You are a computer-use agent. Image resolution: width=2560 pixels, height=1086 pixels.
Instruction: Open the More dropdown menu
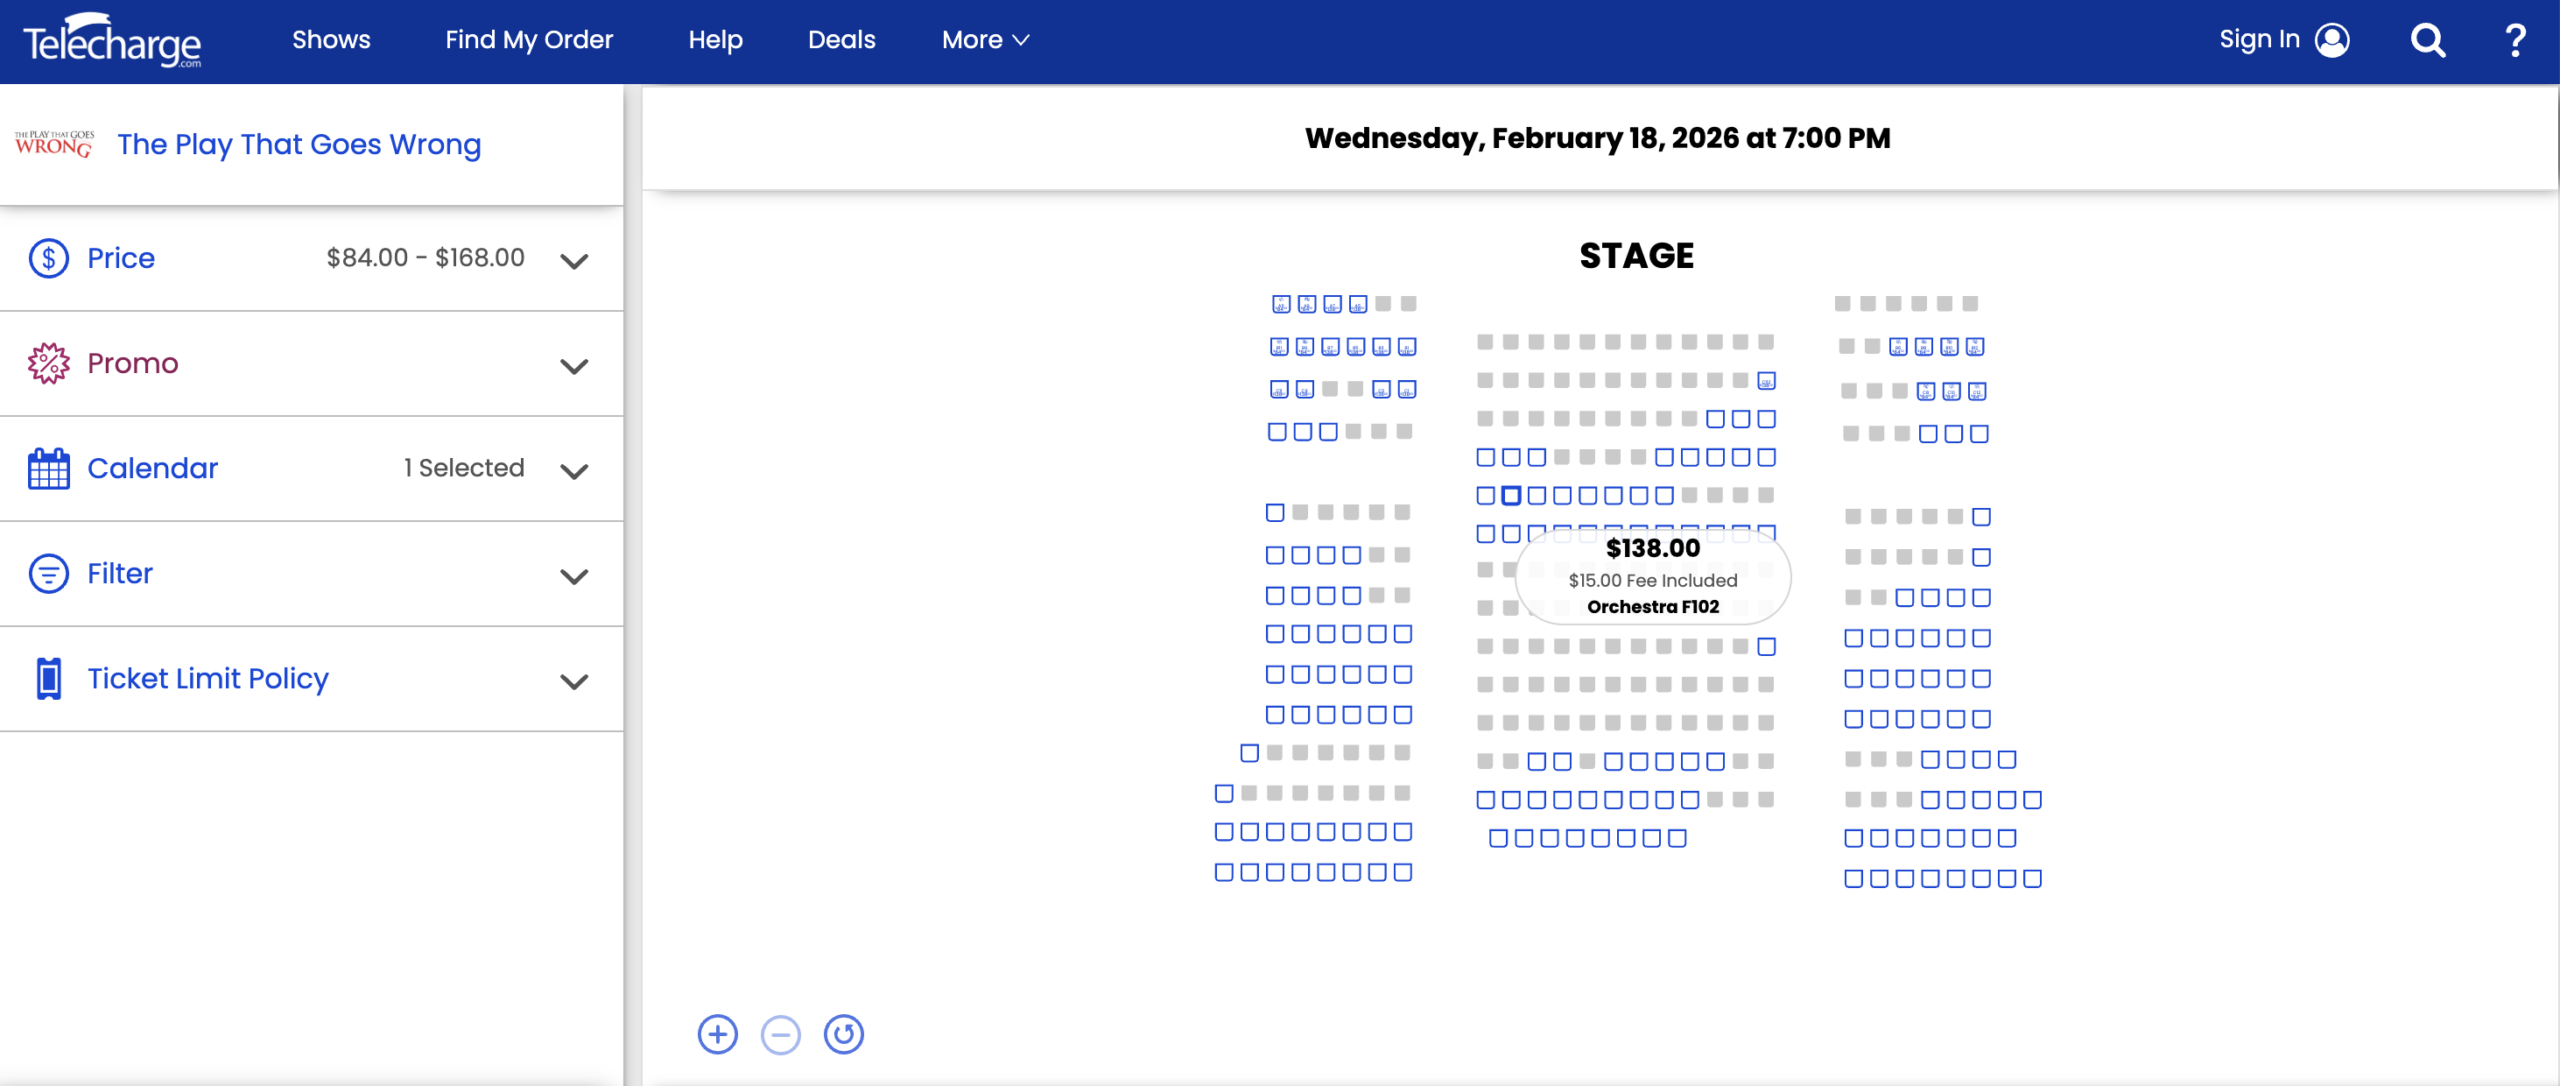click(985, 40)
